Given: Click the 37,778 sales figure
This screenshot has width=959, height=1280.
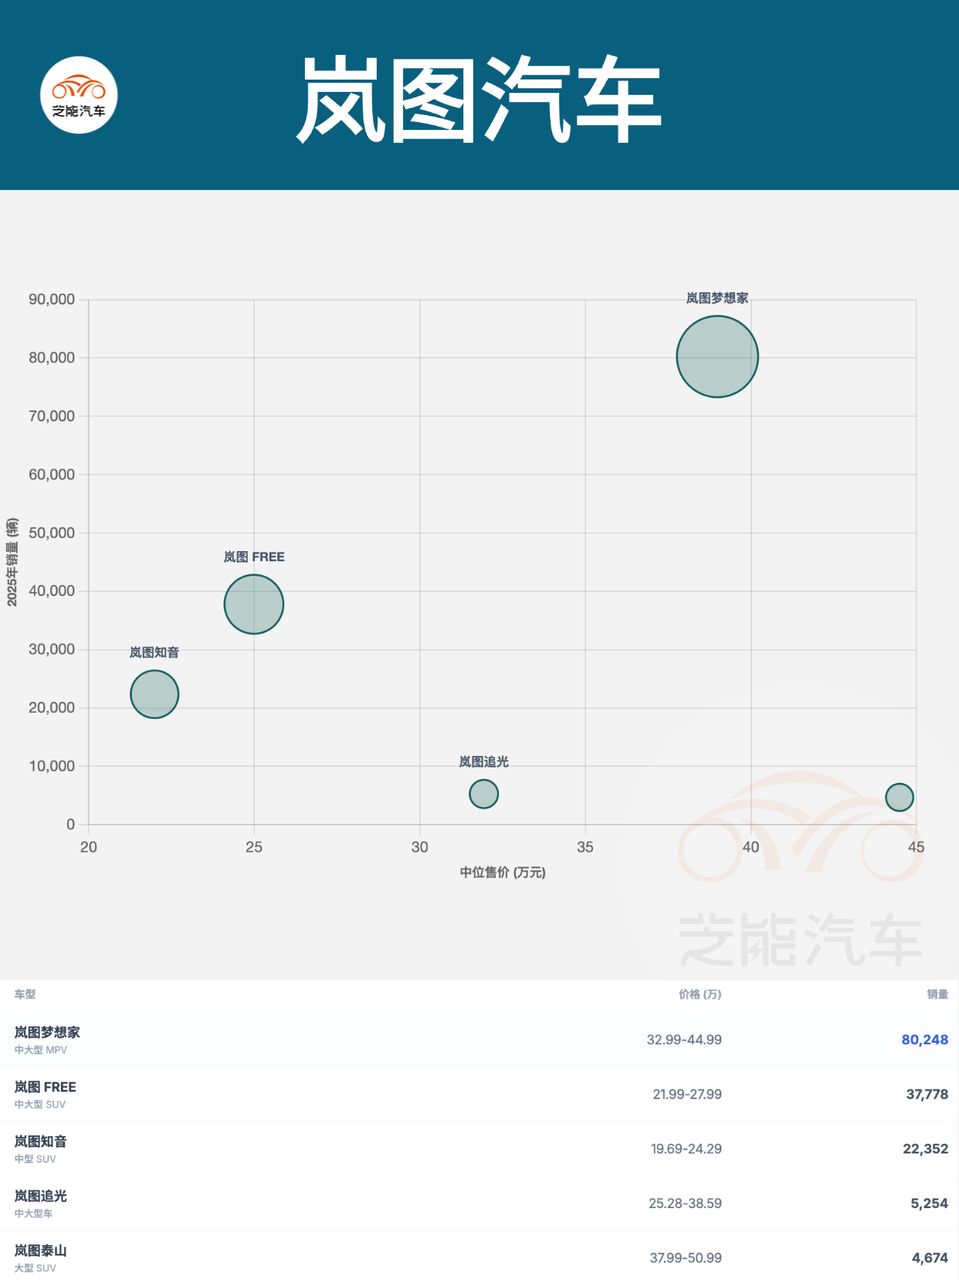Looking at the screenshot, I should click(x=927, y=1094).
